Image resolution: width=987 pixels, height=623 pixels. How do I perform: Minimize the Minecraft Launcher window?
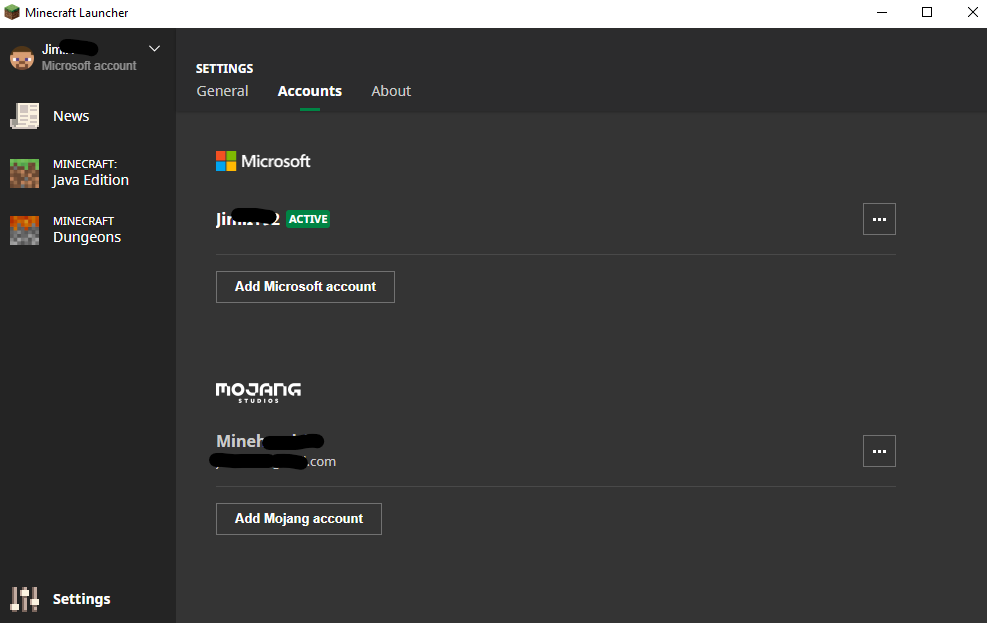pyautogui.click(x=882, y=13)
